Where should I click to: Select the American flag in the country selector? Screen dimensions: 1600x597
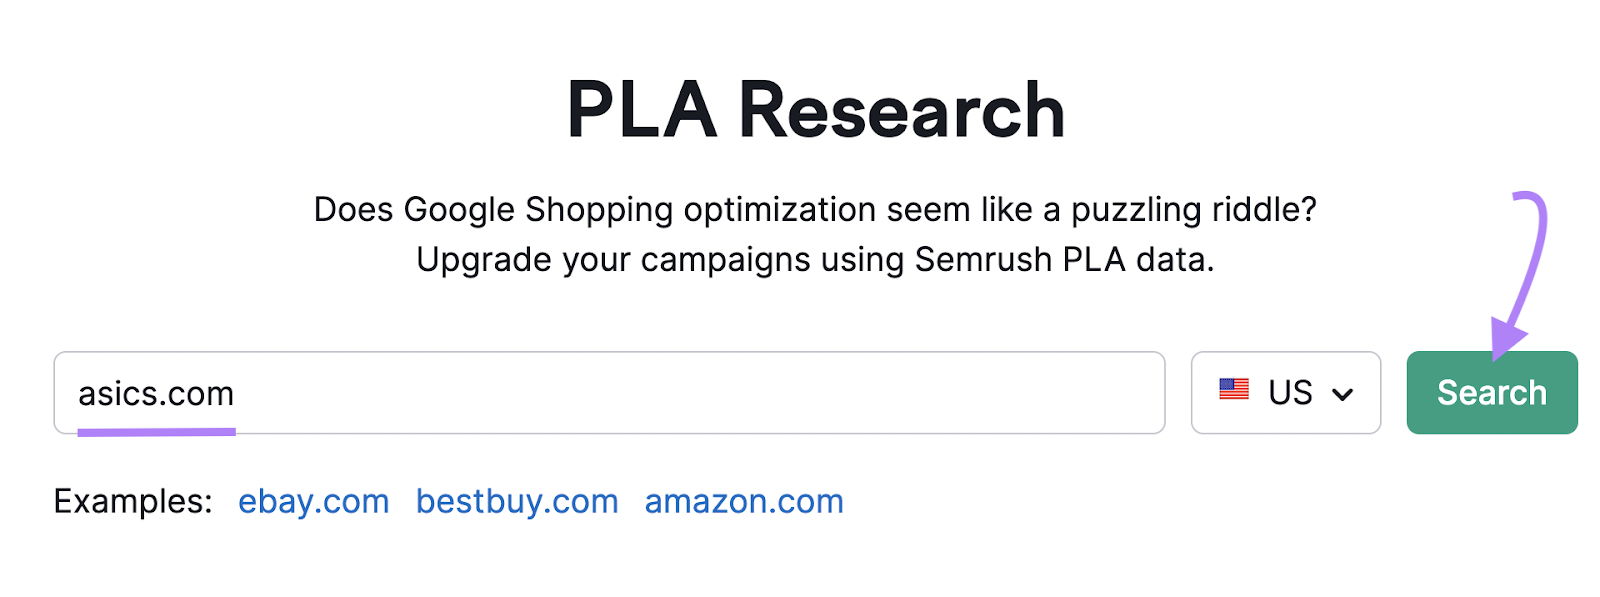pyautogui.click(x=1236, y=392)
